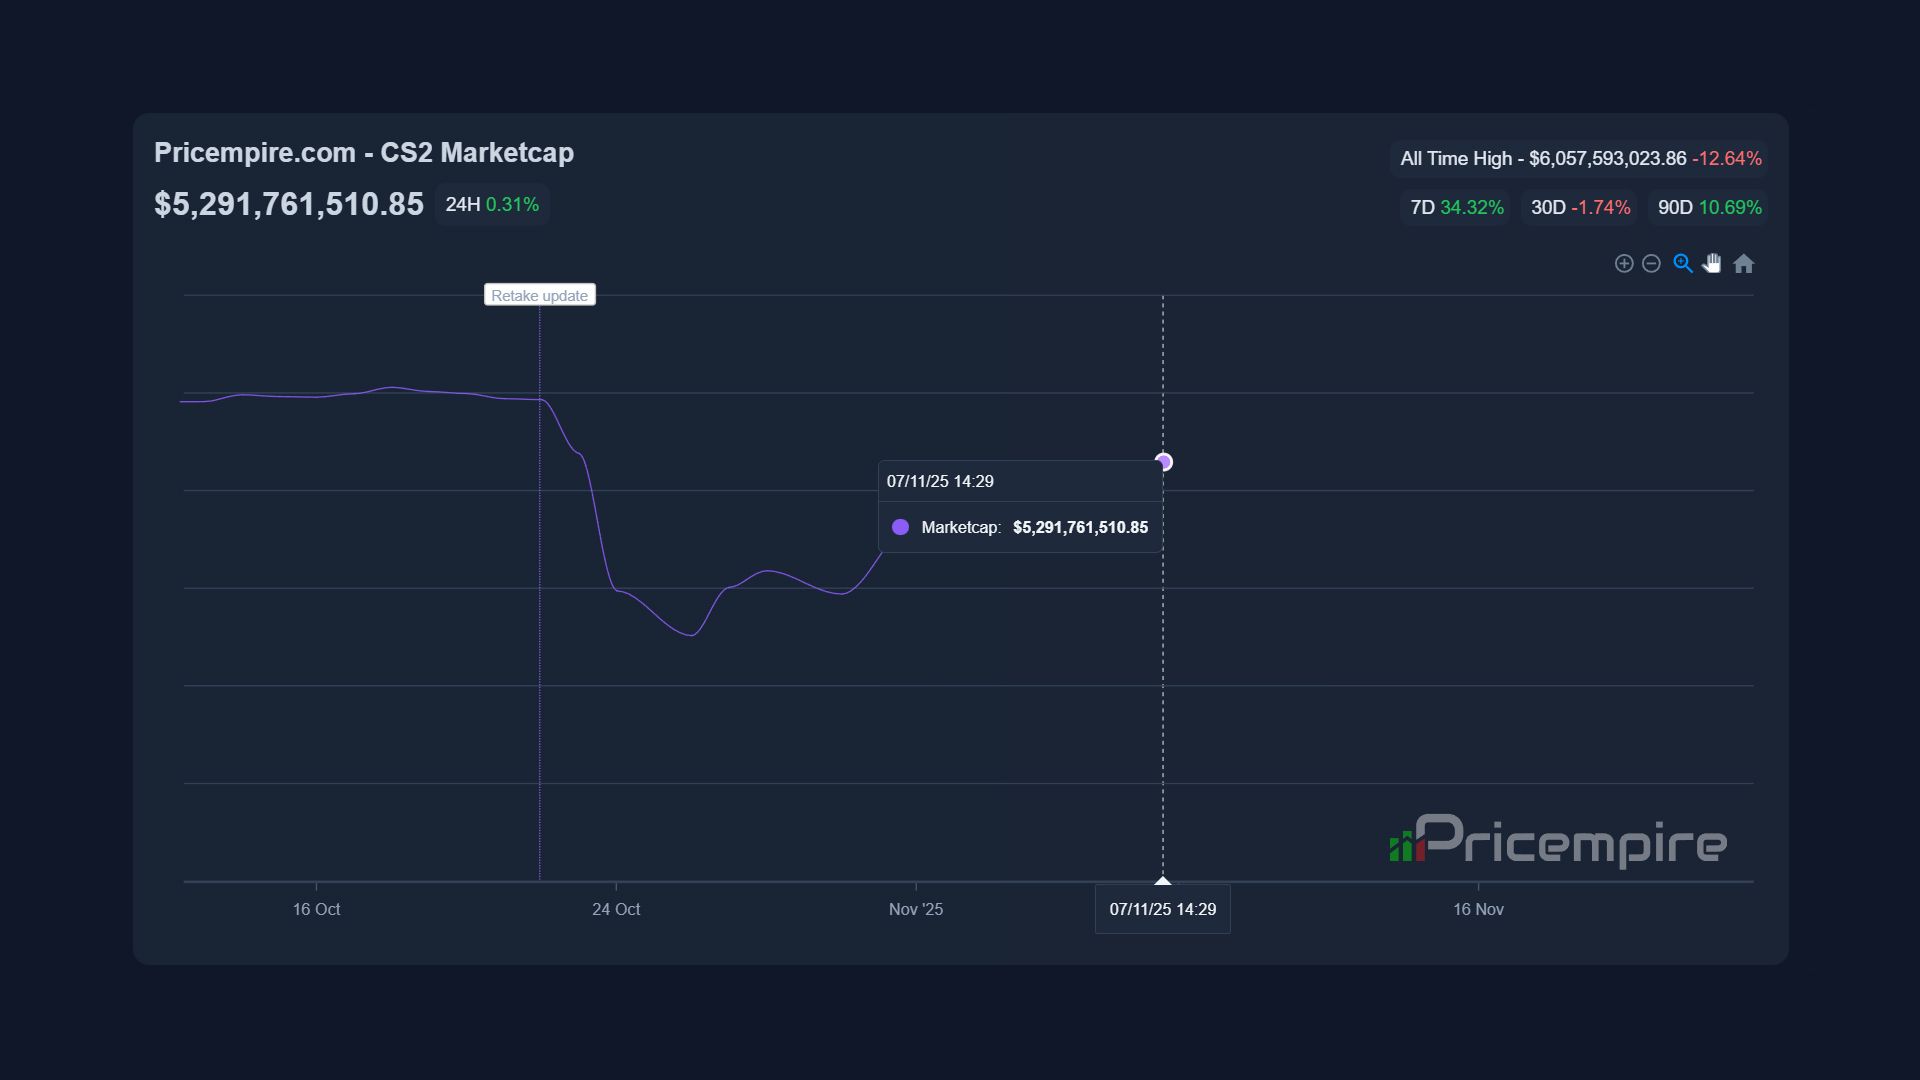The image size is (1920, 1080).
Task: Select the 7D change badge
Action: click(1456, 208)
